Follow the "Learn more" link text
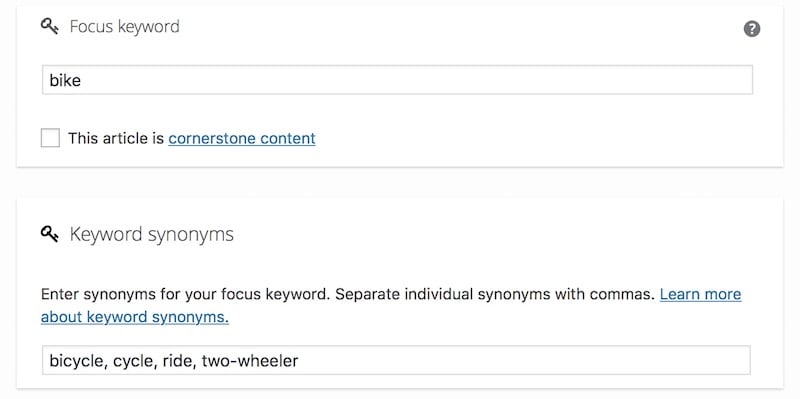This screenshot has width=800, height=399. point(700,294)
